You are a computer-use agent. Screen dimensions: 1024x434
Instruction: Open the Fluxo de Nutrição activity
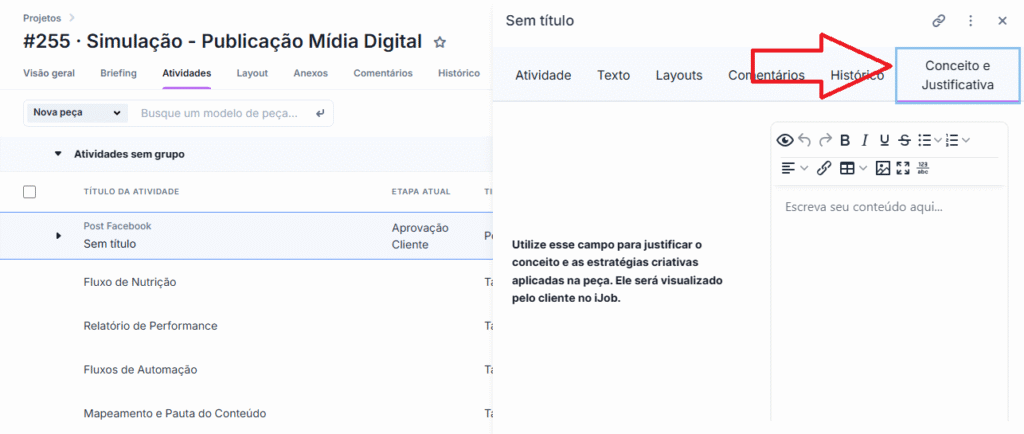[130, 282]
